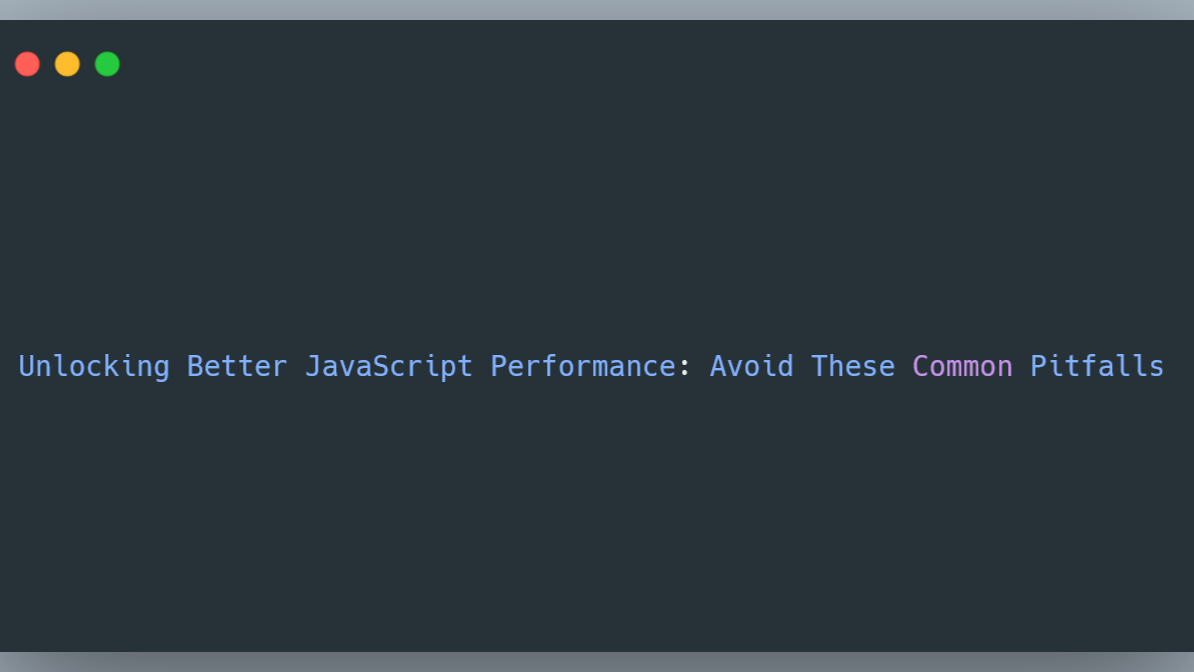Click the capital "P" in "Pitfalls"
Image resolution: width=1194 pixels, height=672 pixels.
coord(1039,366)
